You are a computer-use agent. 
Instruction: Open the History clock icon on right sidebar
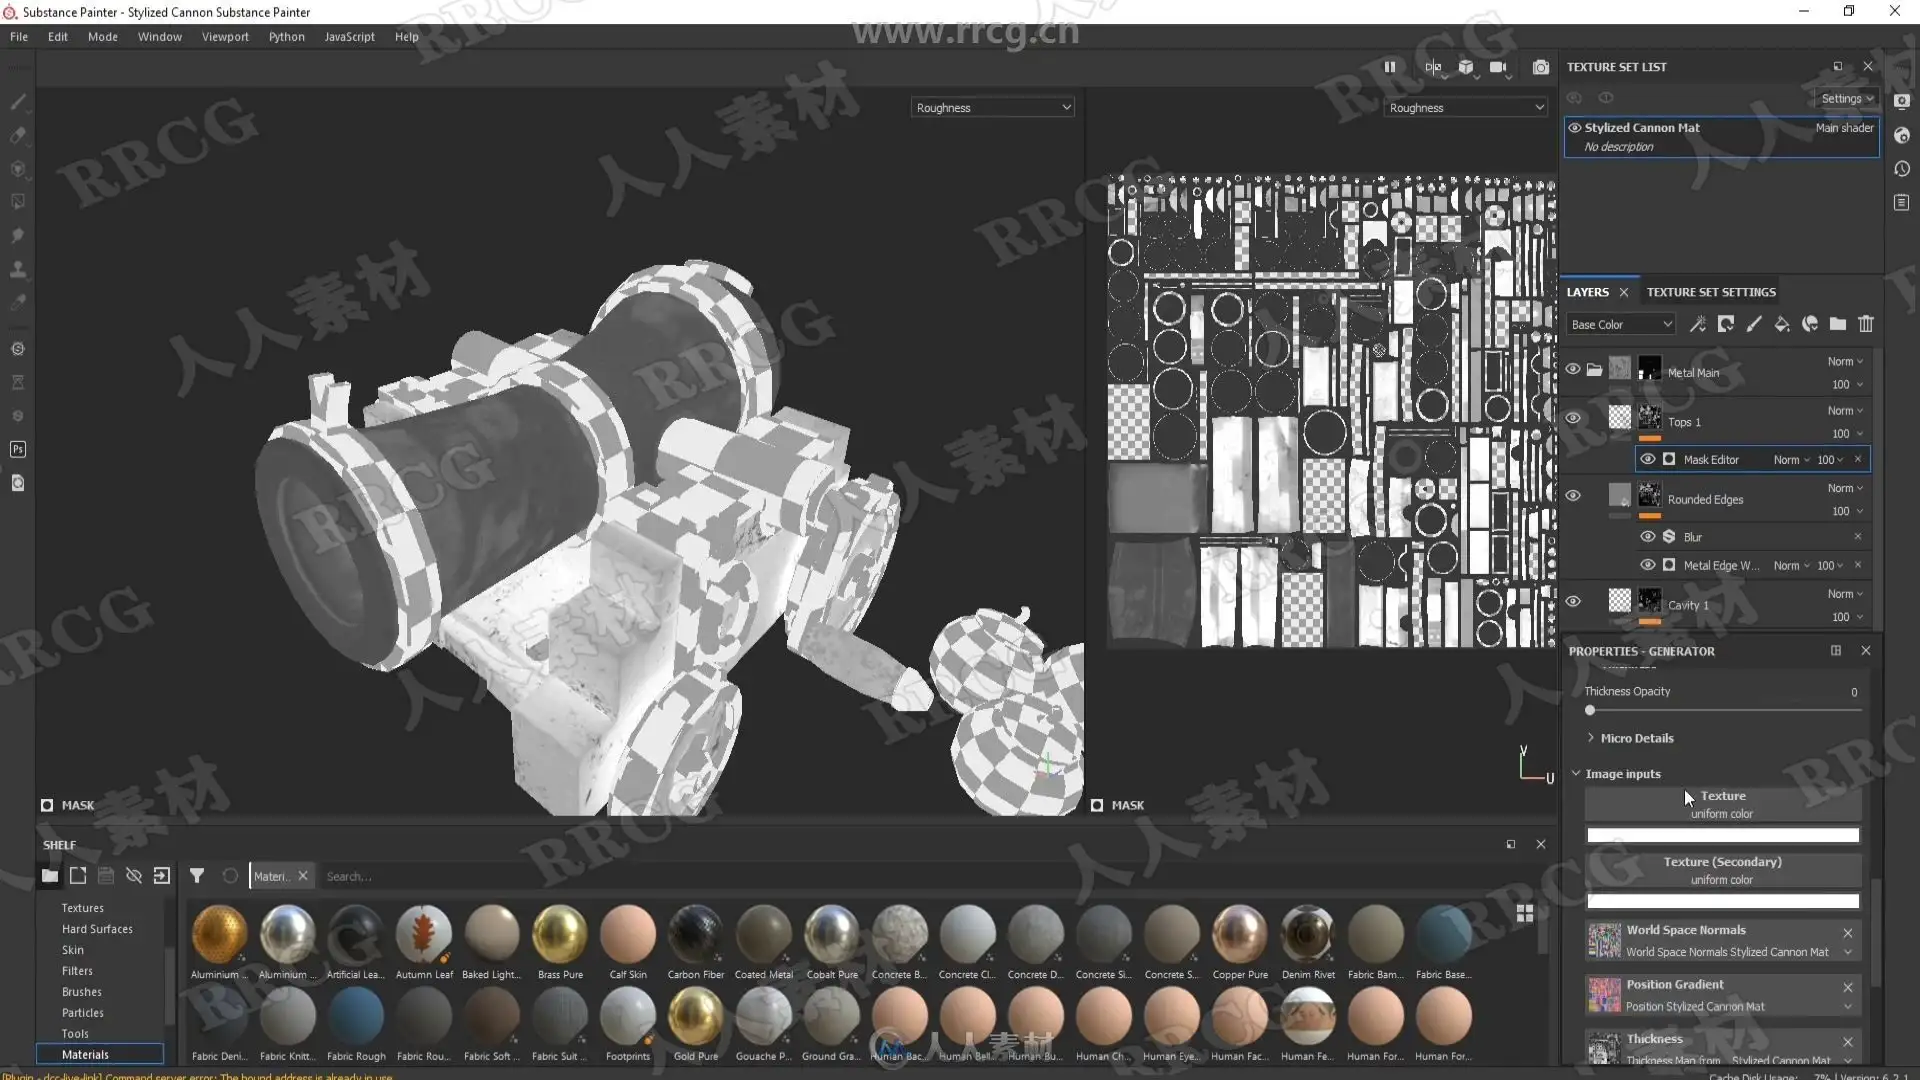1902,169
